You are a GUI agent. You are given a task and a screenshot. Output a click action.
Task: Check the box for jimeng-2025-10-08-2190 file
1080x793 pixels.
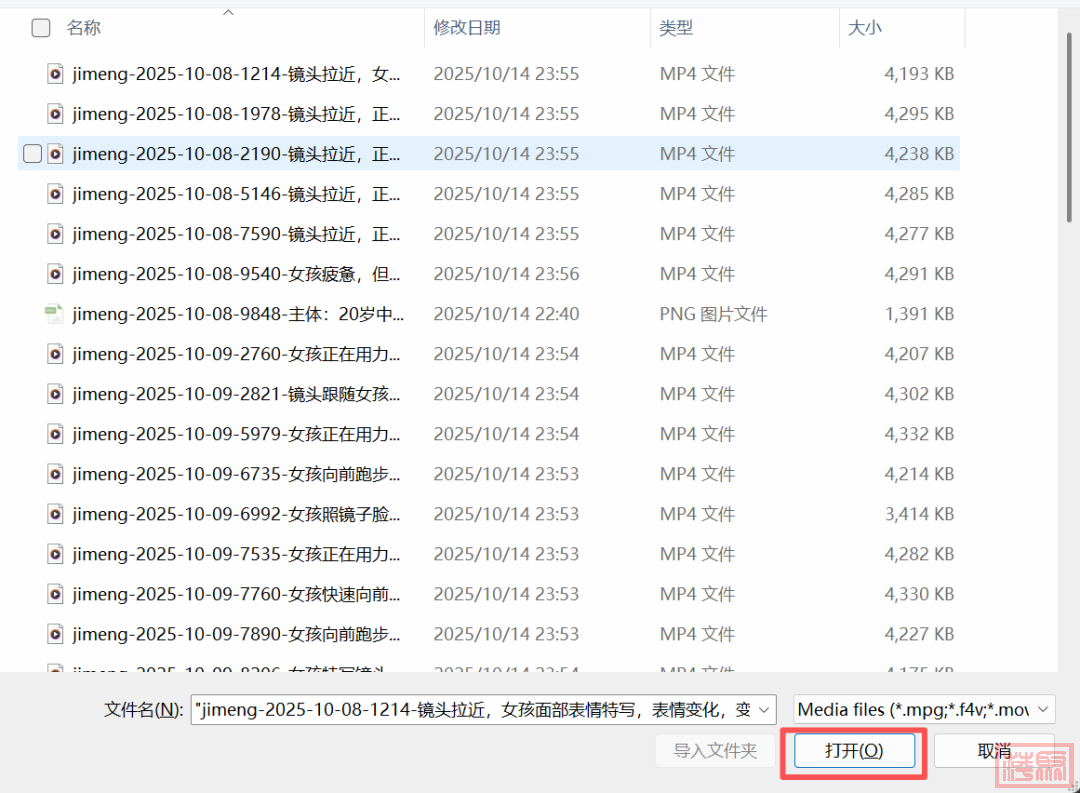(x=32, y=154)
